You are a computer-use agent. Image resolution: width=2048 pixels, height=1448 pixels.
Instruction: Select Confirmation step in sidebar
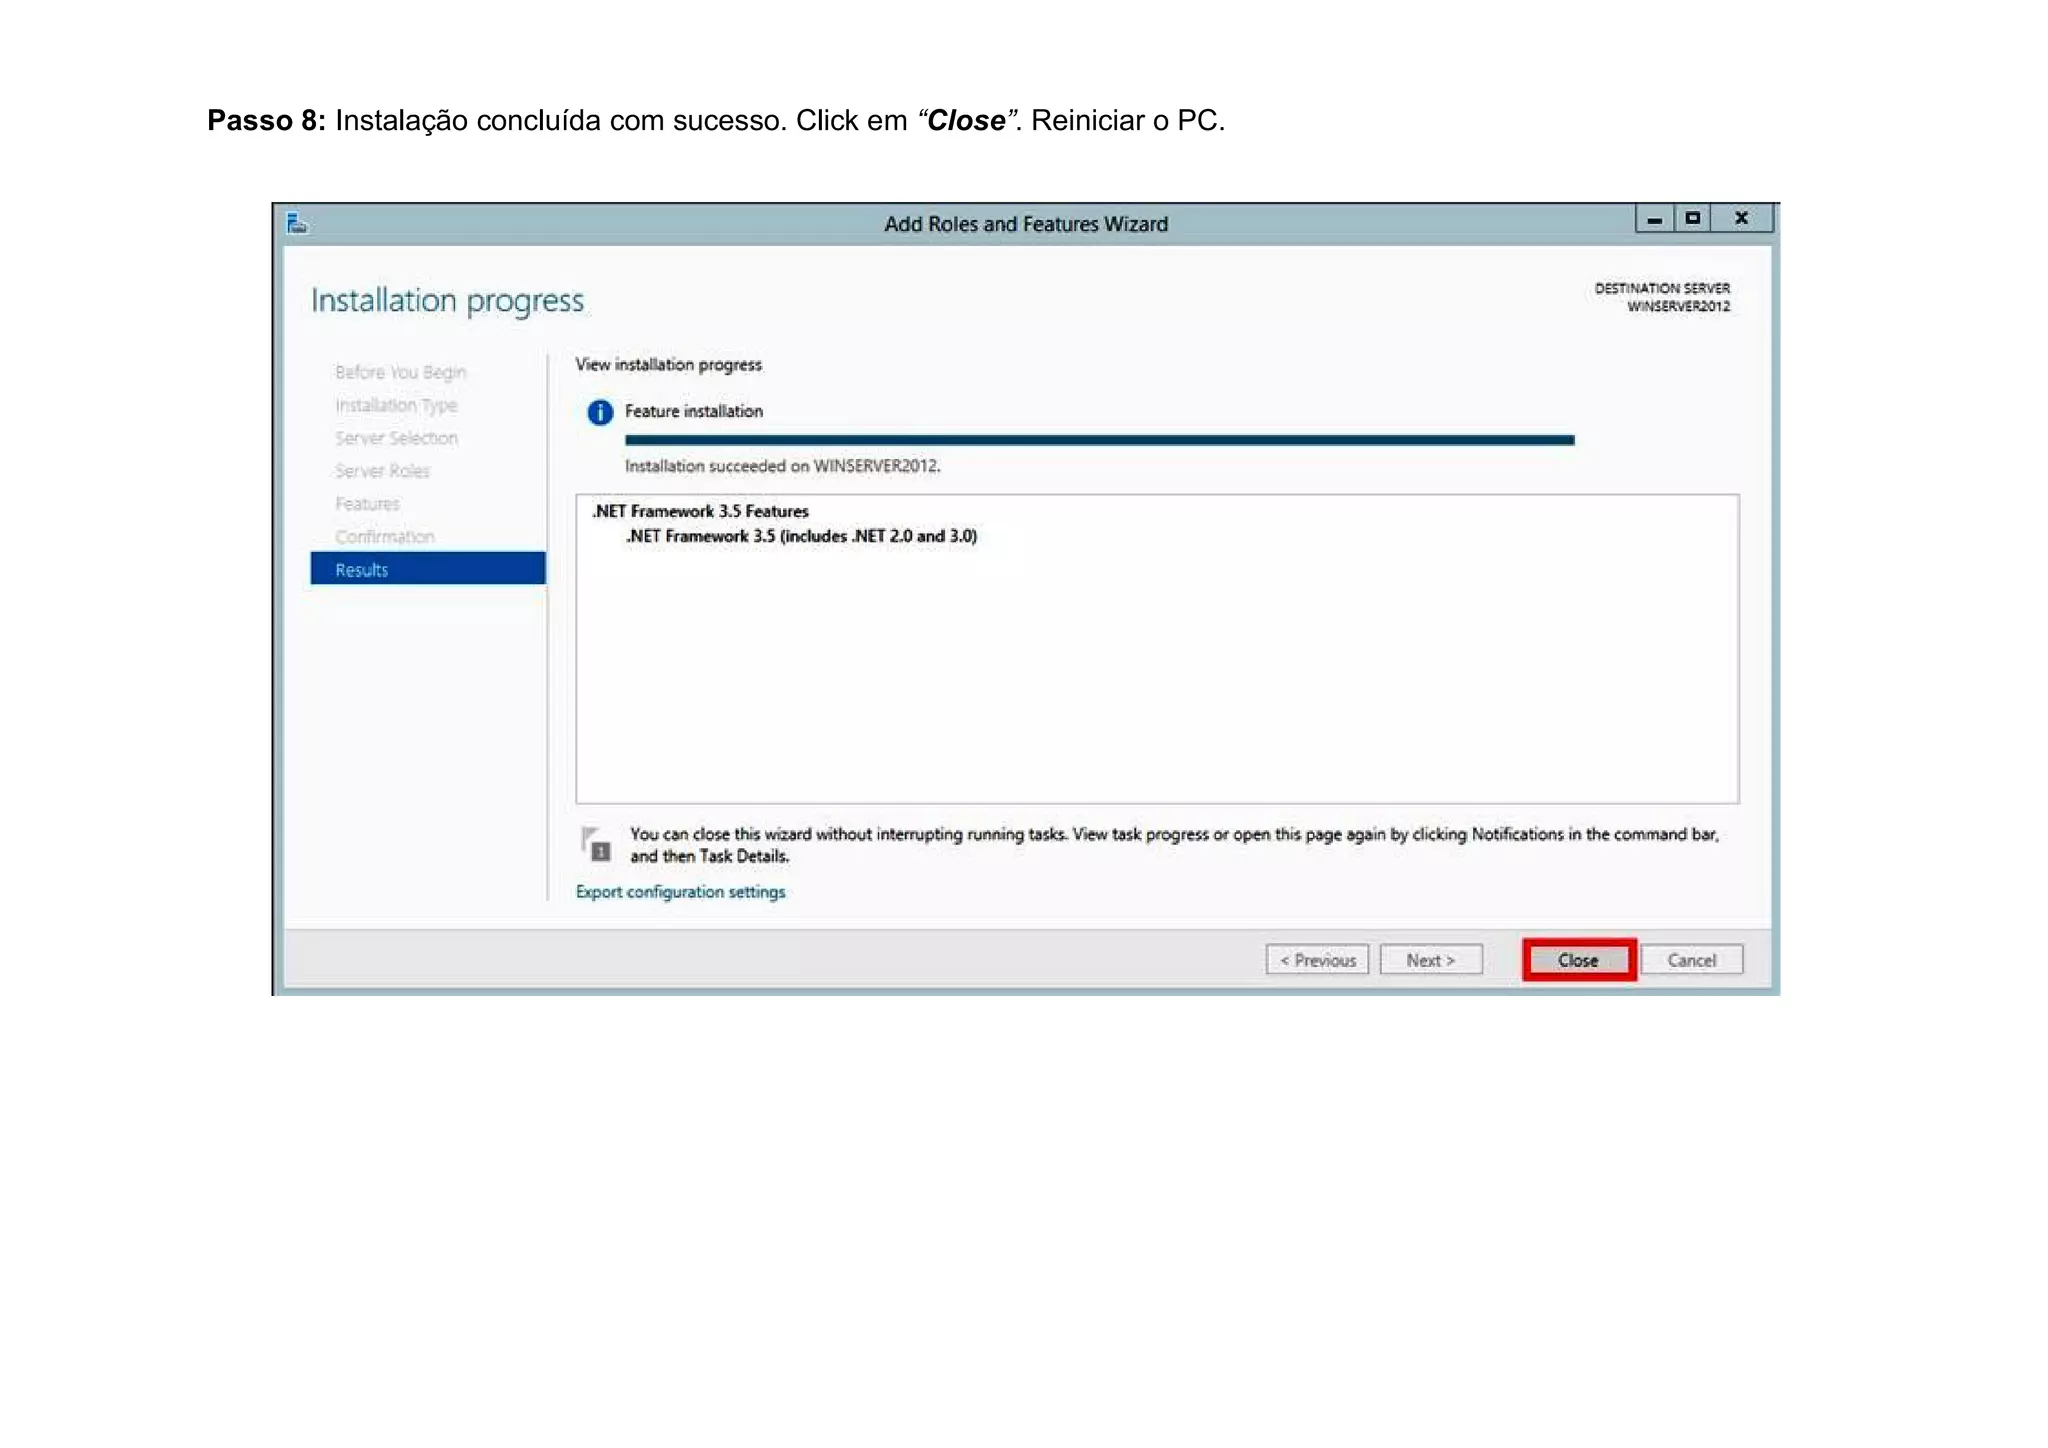point(385,537)
